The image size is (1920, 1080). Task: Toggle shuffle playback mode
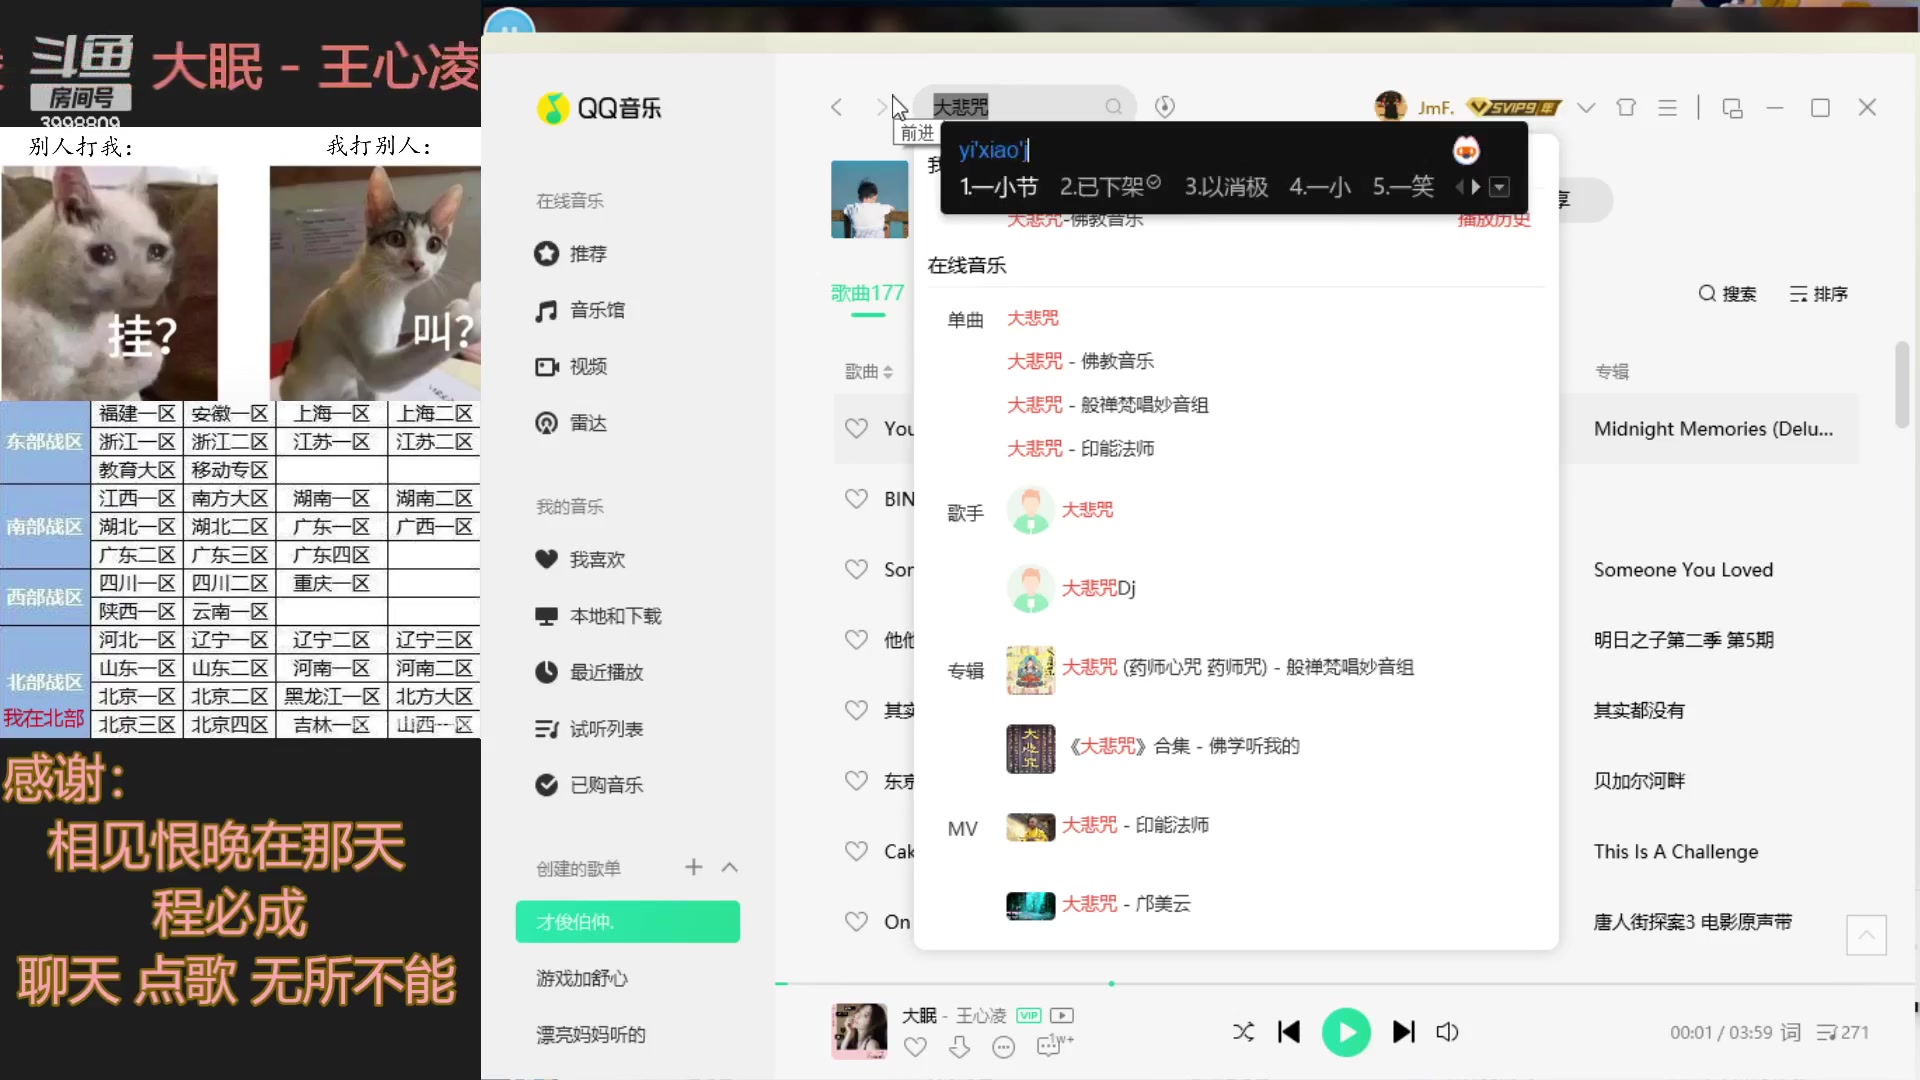click(1243, 1032)
